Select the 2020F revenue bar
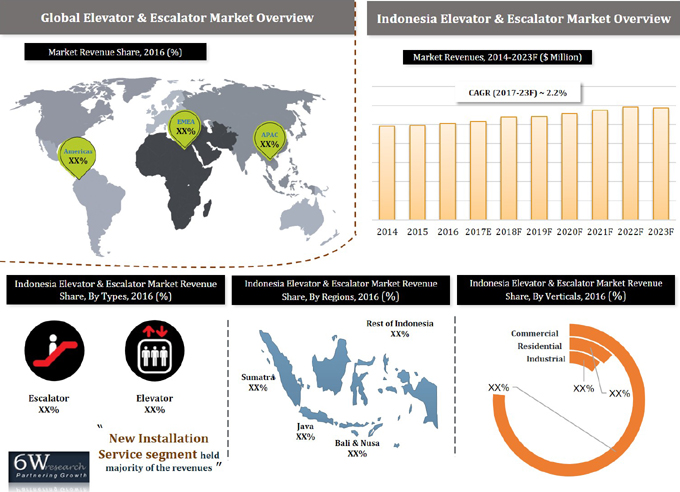680x492 pixels. (x=569, y=166)
